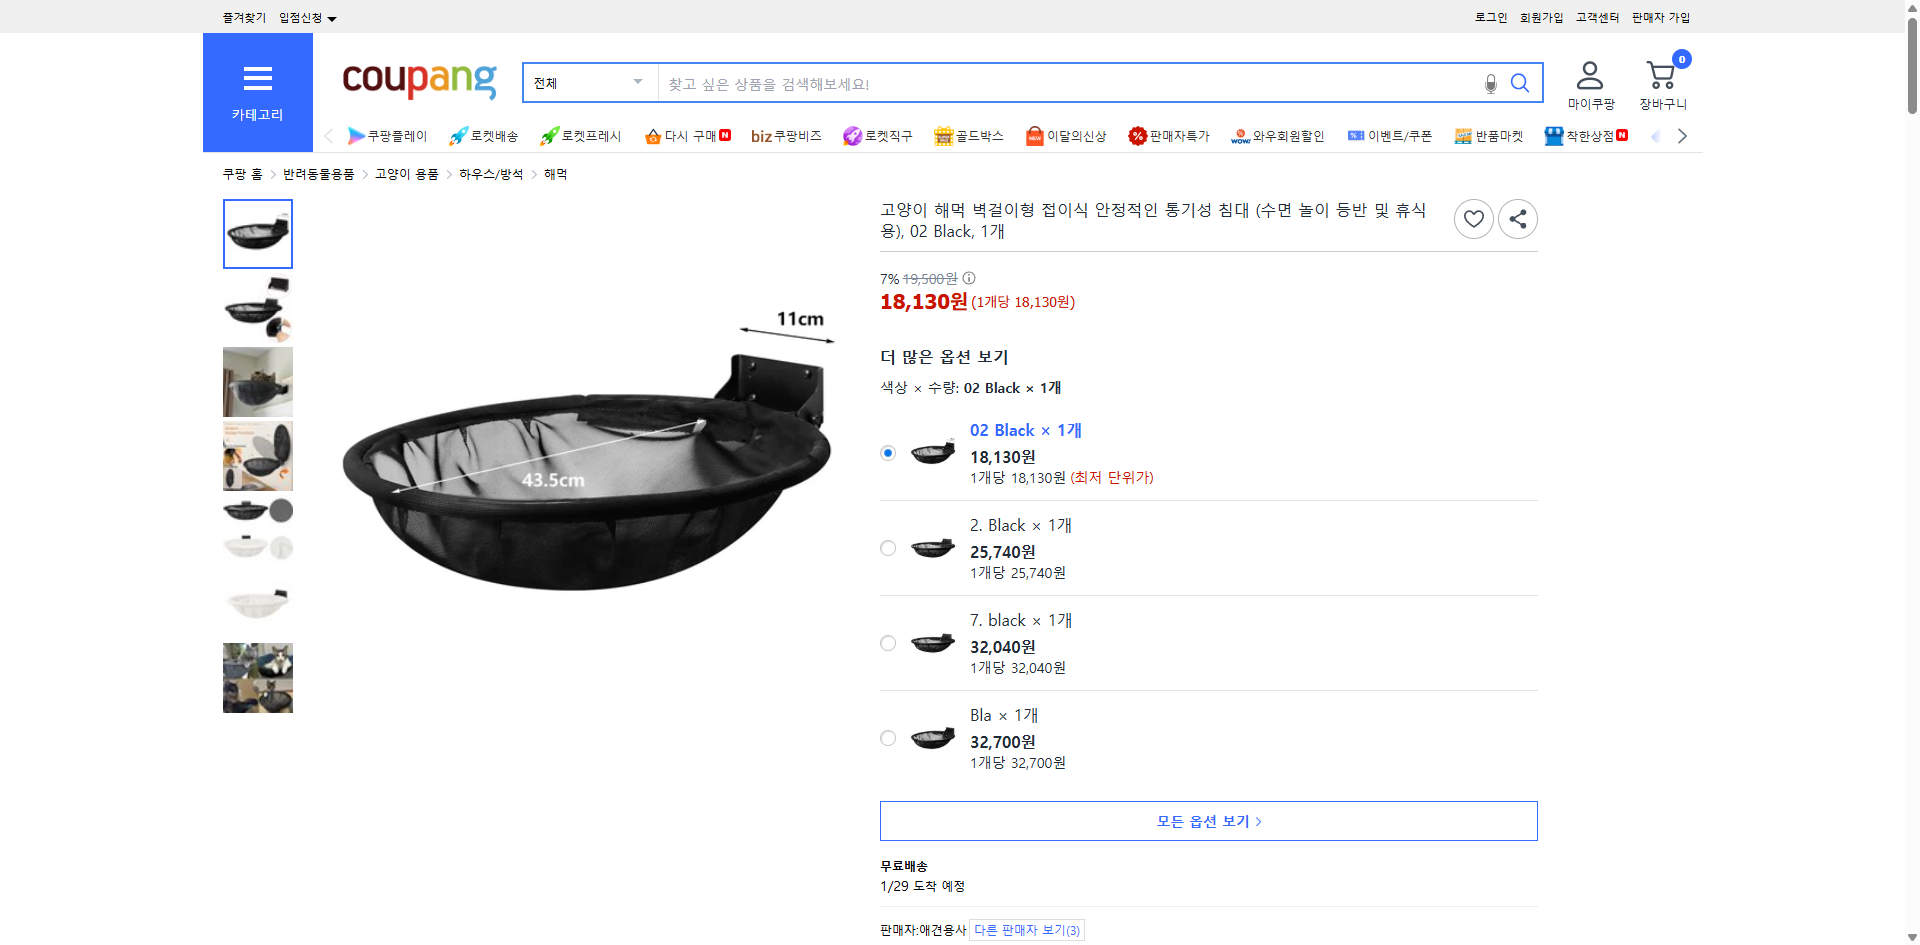Viewport: 1920px width, 945px height.
Task: Click the Coupang logo
Action: click(418, 82)
